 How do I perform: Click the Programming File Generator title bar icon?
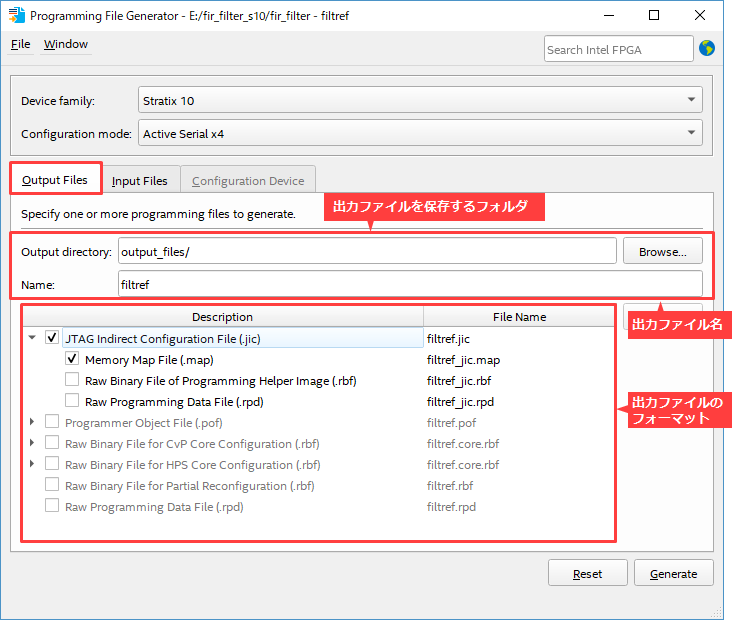click(x=15, y=16)
